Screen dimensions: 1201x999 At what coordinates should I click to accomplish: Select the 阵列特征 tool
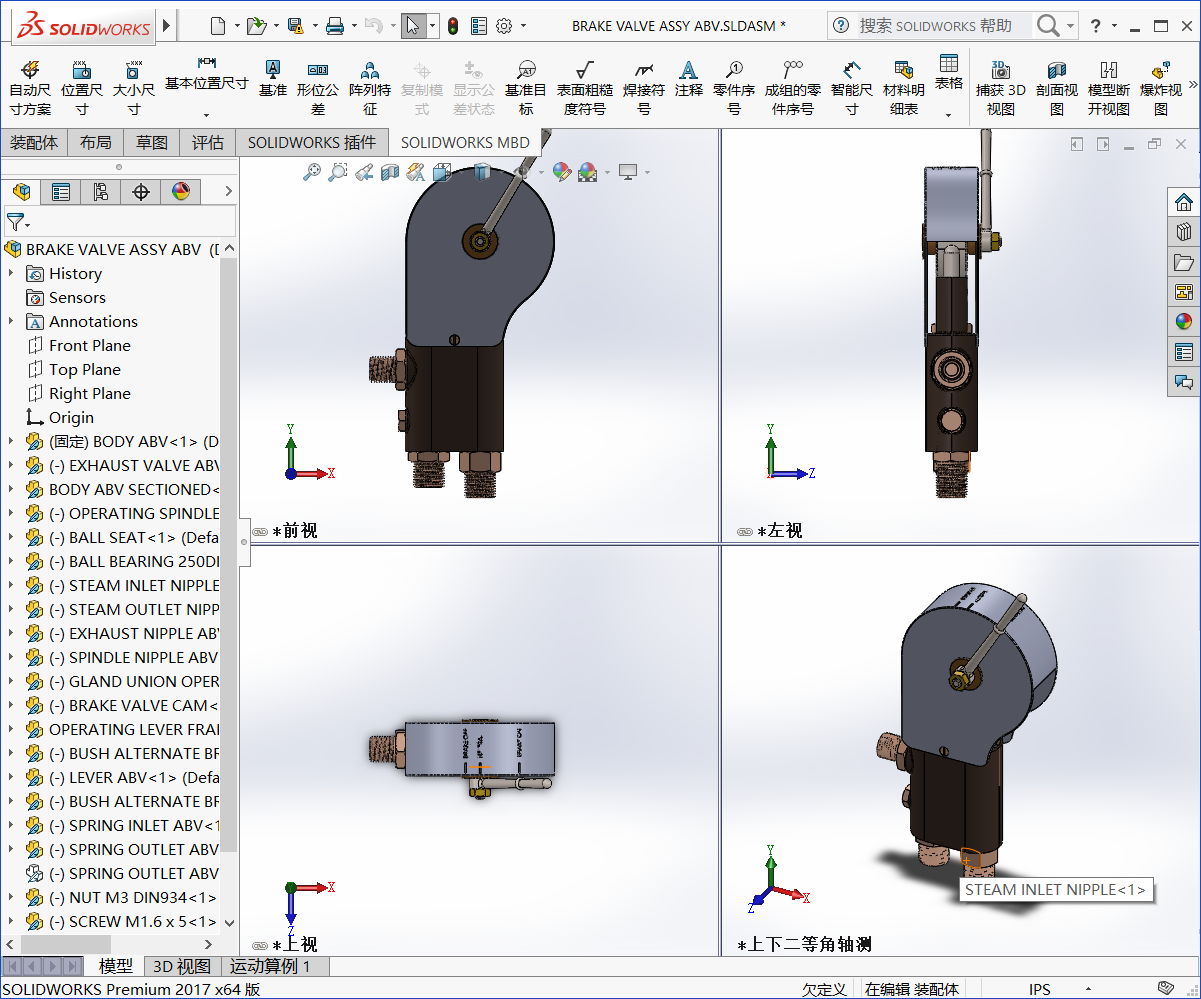370,86
